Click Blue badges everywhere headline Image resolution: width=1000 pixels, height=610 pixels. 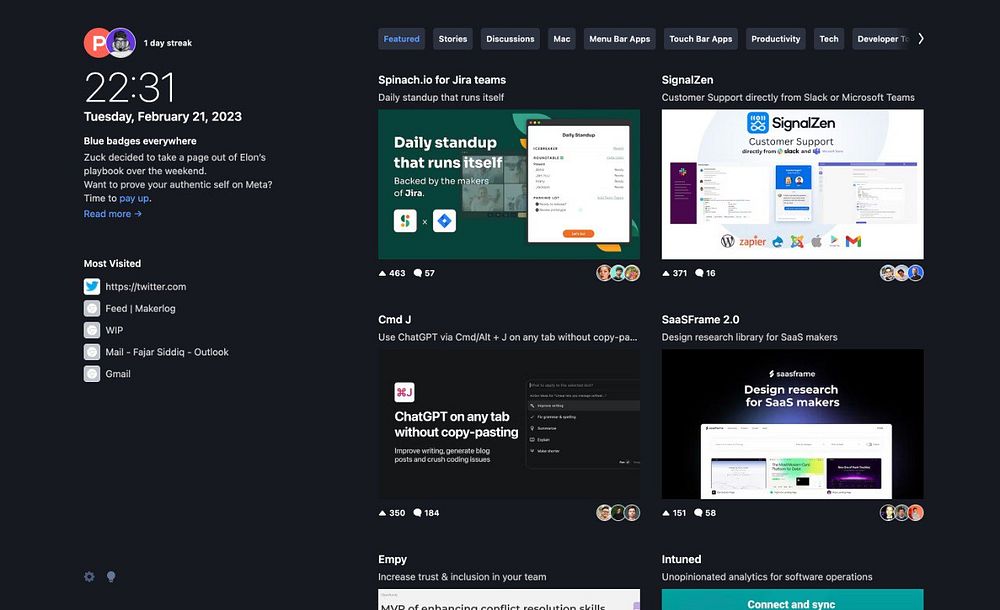coord(140,141)
